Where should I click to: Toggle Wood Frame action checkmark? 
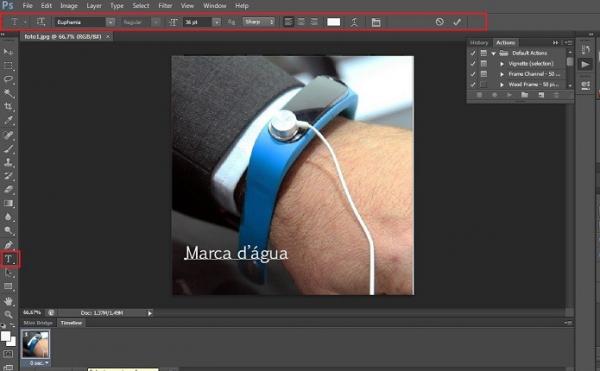(473, 85)
